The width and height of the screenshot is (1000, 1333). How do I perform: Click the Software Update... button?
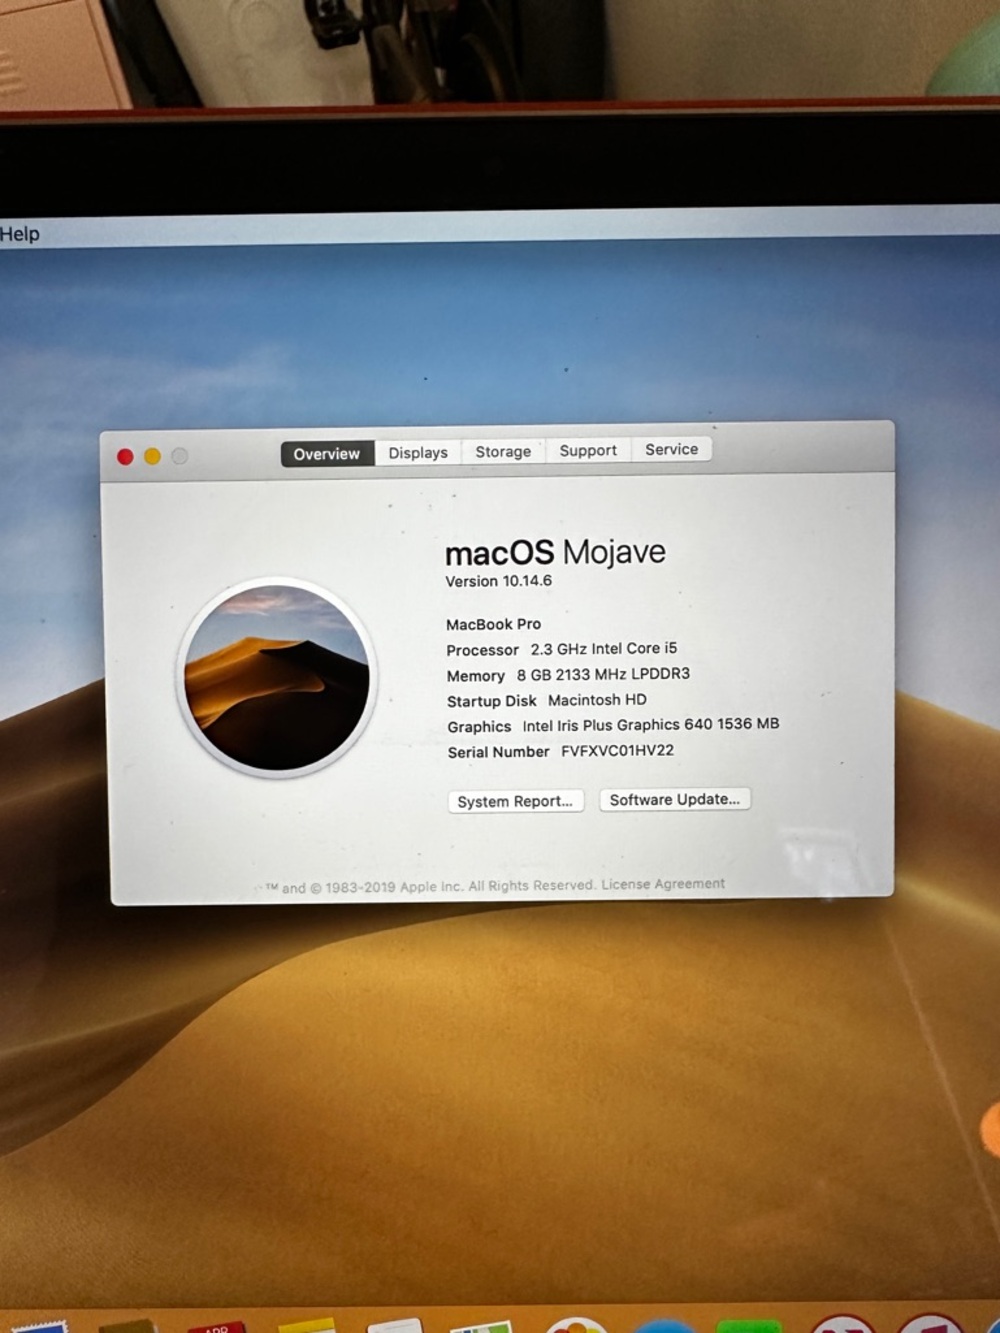(x=675, y=799)
